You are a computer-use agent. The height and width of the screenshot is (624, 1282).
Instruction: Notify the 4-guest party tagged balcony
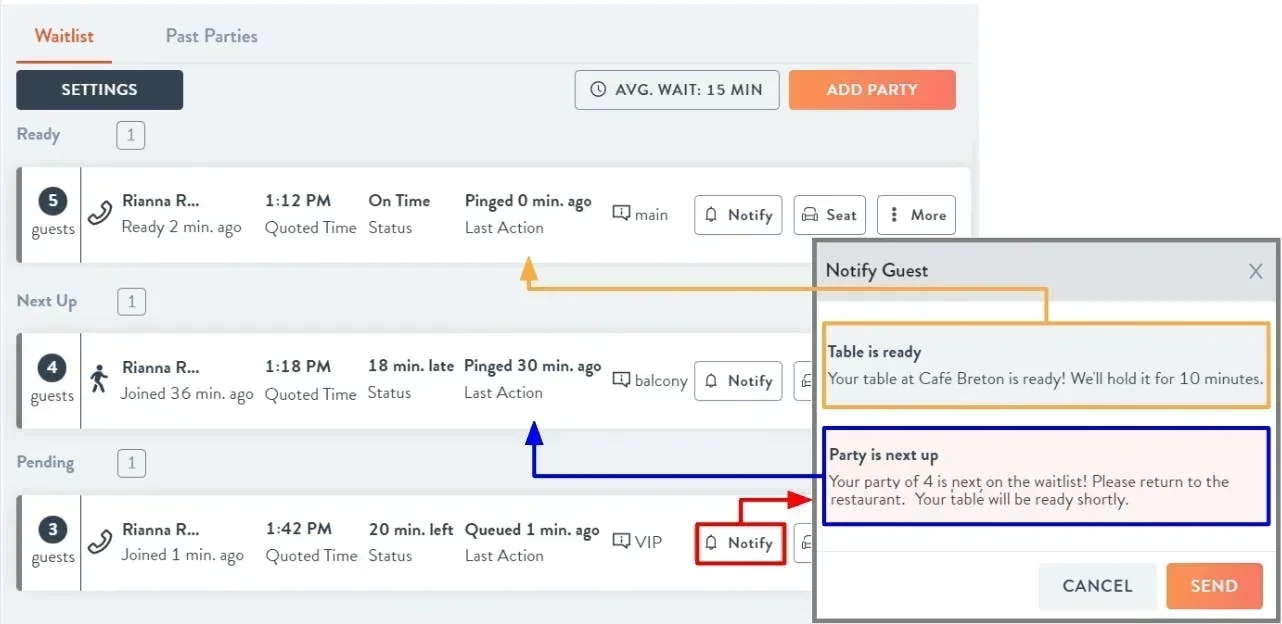[x=738, y=381]
